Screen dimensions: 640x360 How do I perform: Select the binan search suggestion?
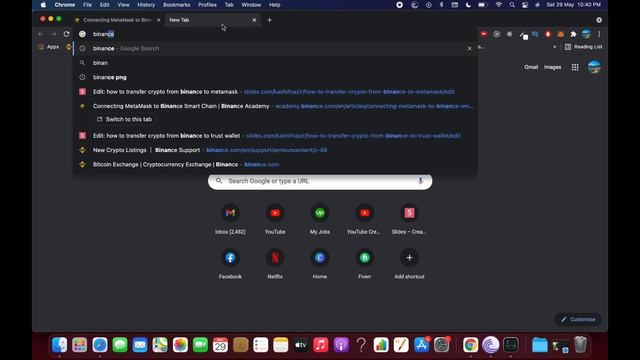[x=275, y=63]
